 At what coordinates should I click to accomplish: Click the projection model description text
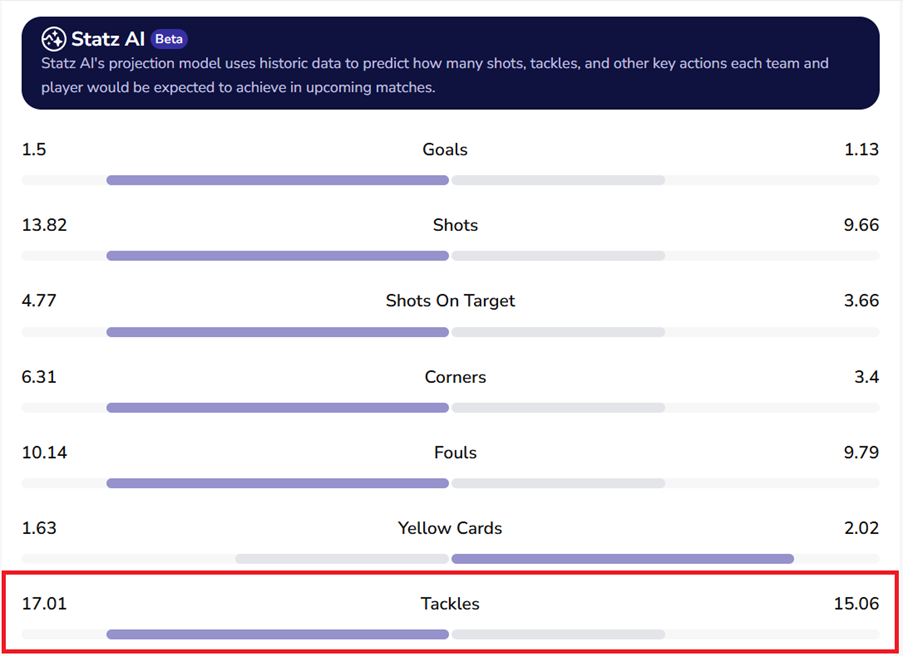coord(435,75)
